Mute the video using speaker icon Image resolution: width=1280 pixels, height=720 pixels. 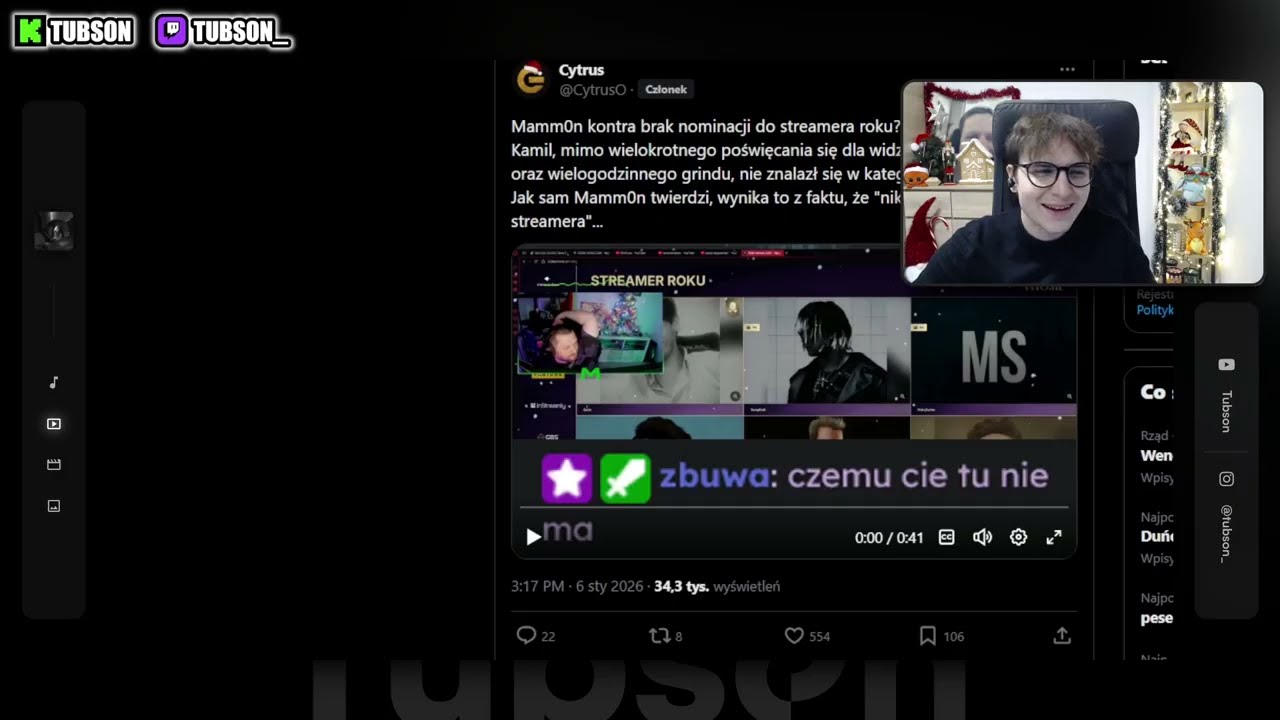tap(983, 537)
